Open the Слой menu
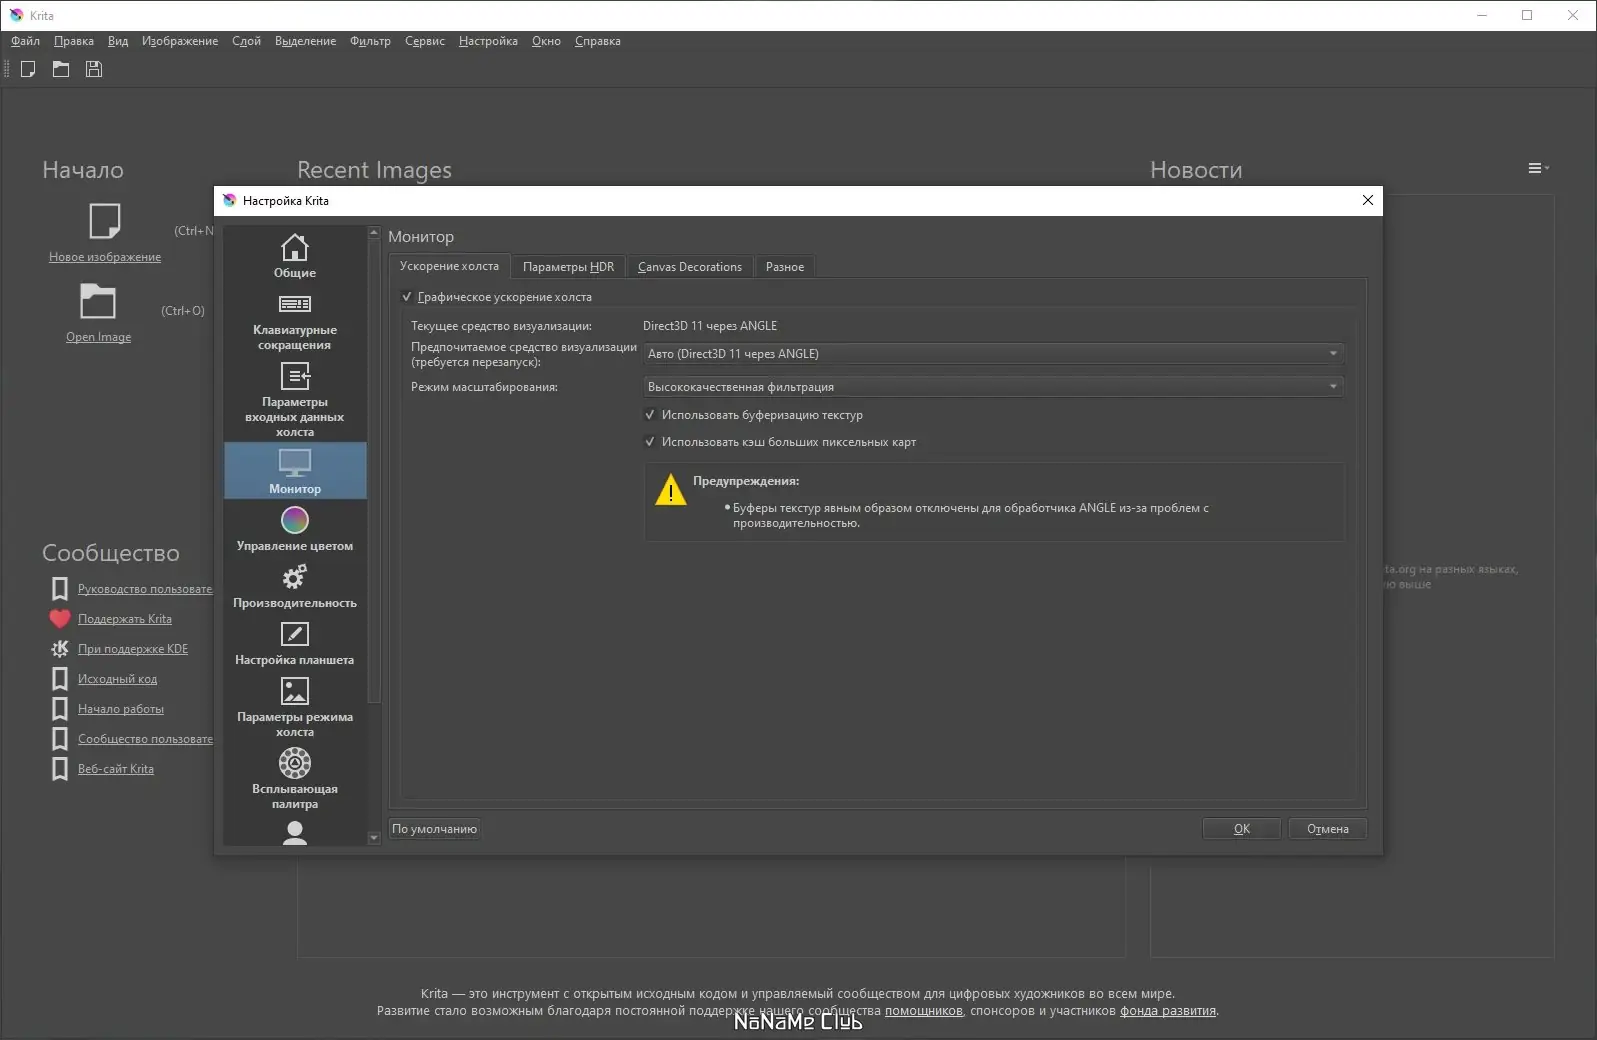Viewport: 1597px width, 1040px height. 246,41
